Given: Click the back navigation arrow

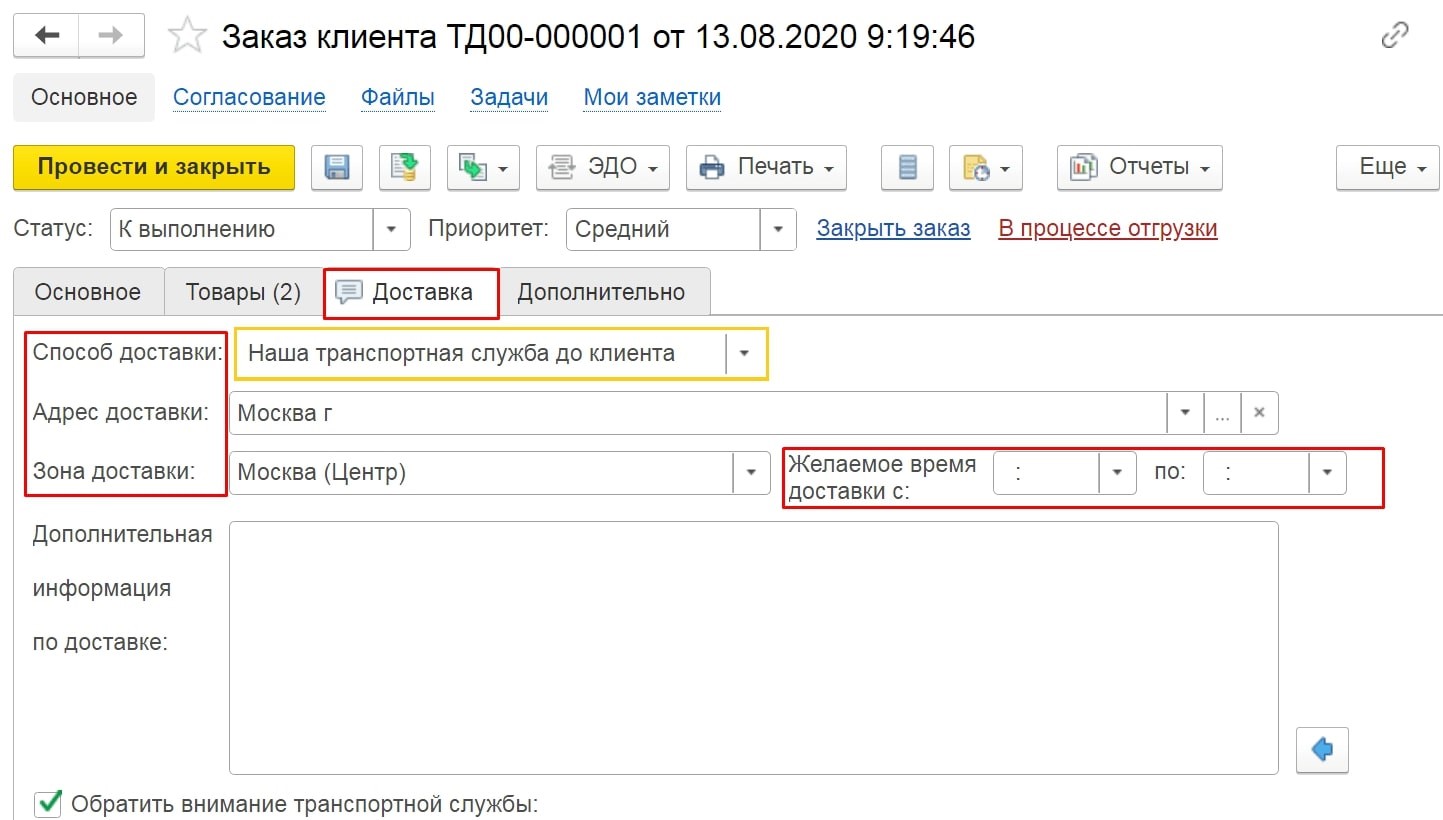Looking at the screenshot, I should (x=46, y=36).
